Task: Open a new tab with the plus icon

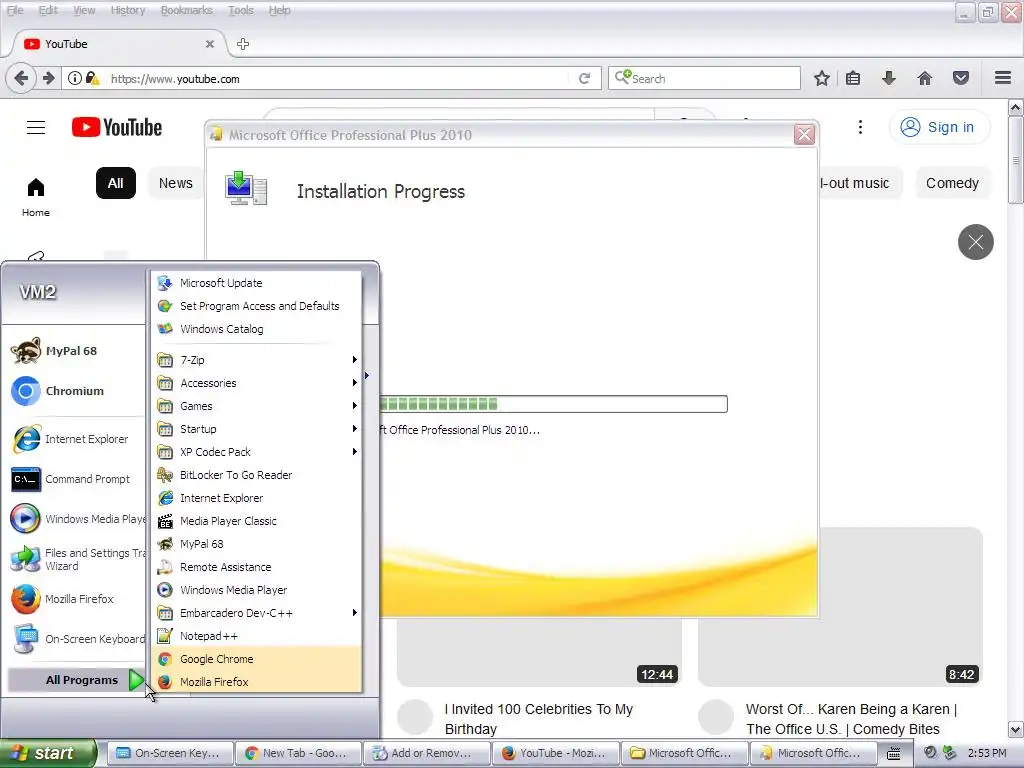Action: (x=243, y=44)
